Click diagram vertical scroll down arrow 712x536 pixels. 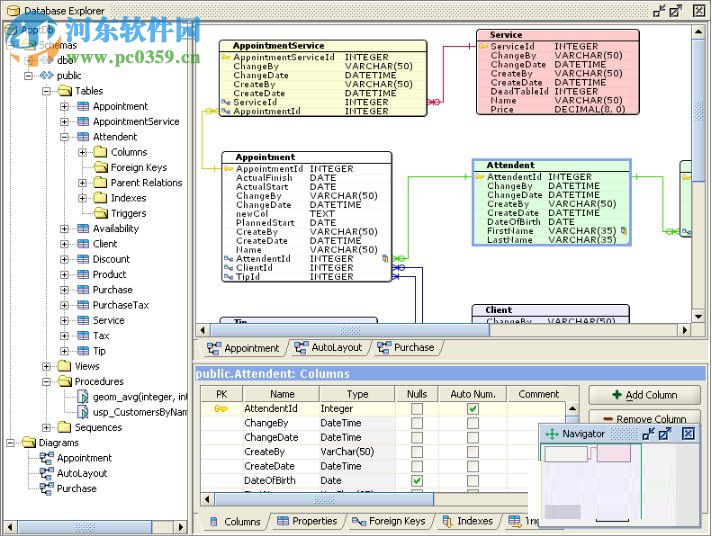click(x=698, y=317)
